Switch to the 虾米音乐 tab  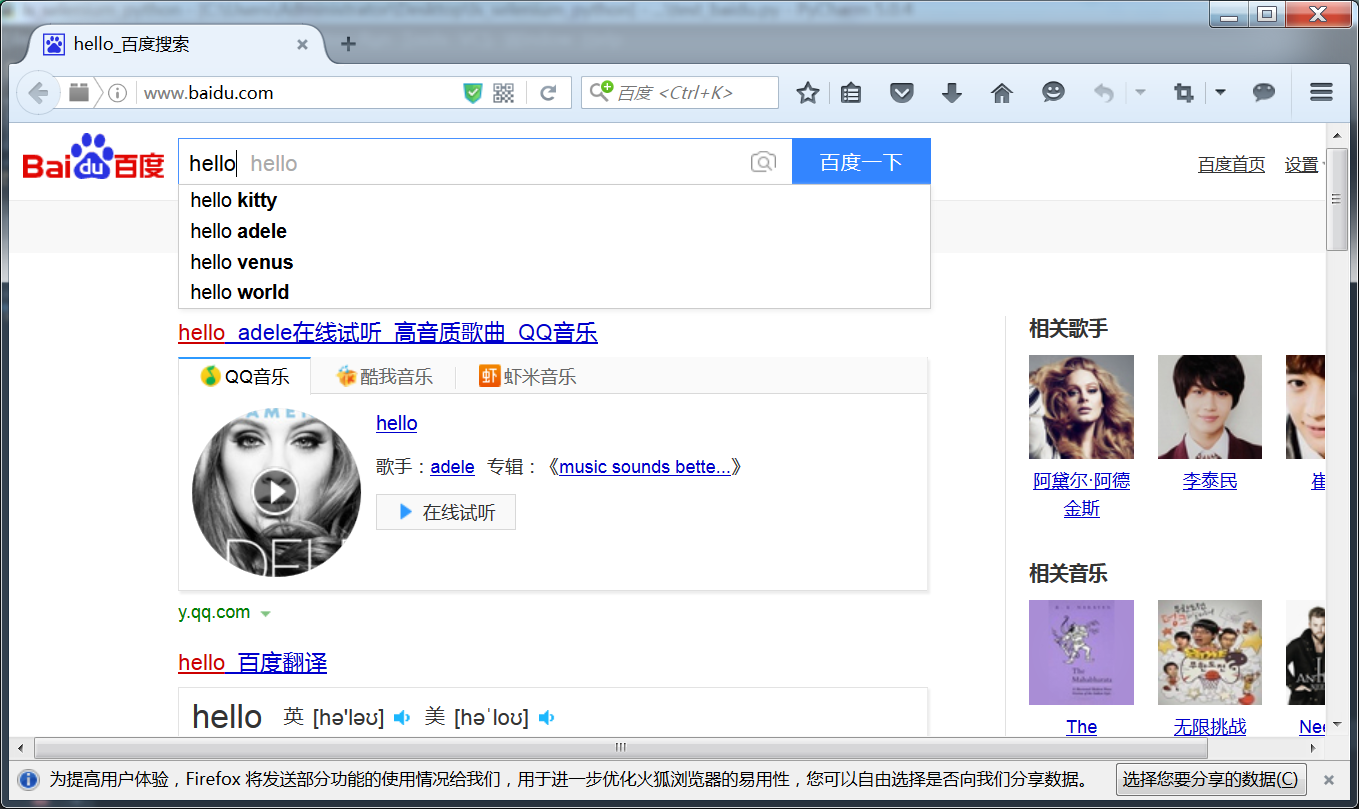528,377
